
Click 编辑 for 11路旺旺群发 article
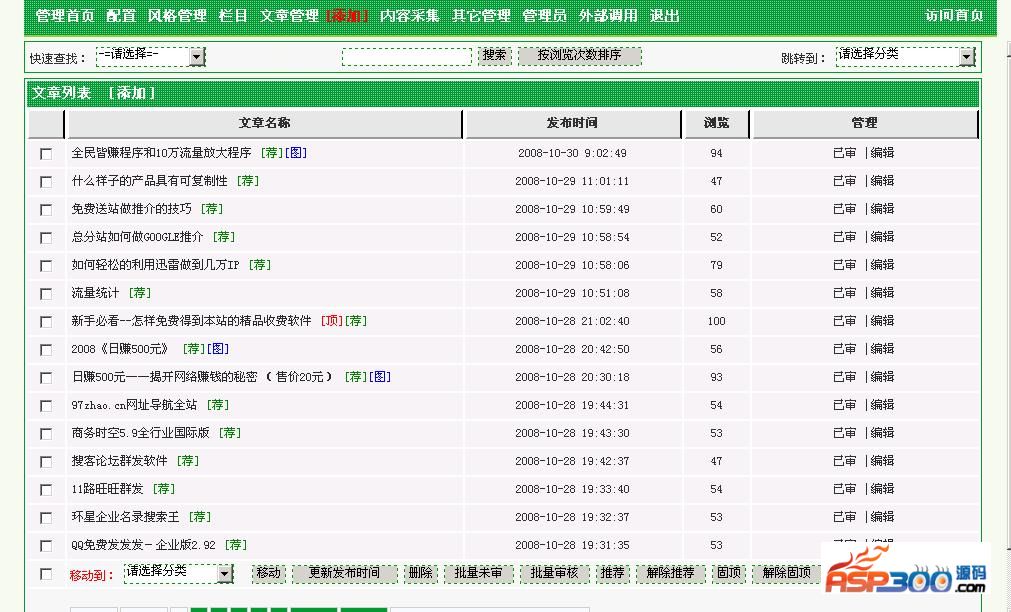coord(882,489)
